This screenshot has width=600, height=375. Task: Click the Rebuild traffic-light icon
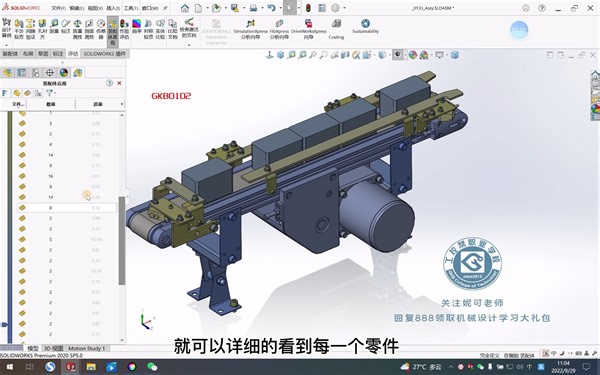[308, 8]
